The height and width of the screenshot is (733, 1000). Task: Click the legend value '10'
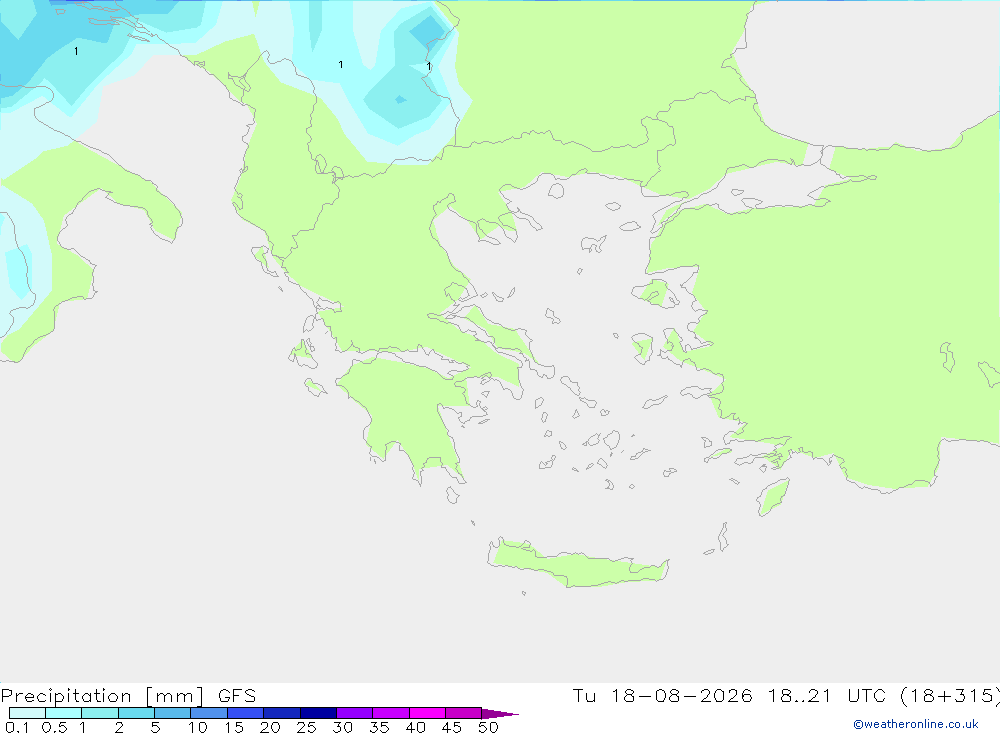(x=197, y=727)
